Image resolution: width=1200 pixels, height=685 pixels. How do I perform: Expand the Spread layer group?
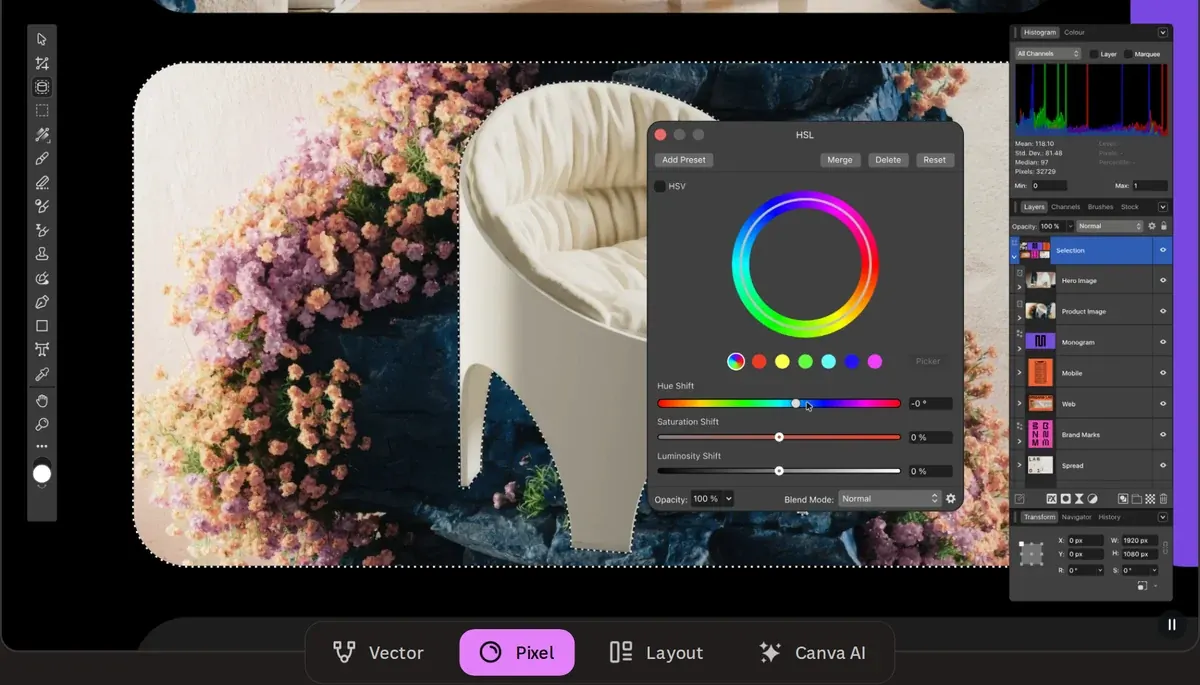pos(1020,465)
